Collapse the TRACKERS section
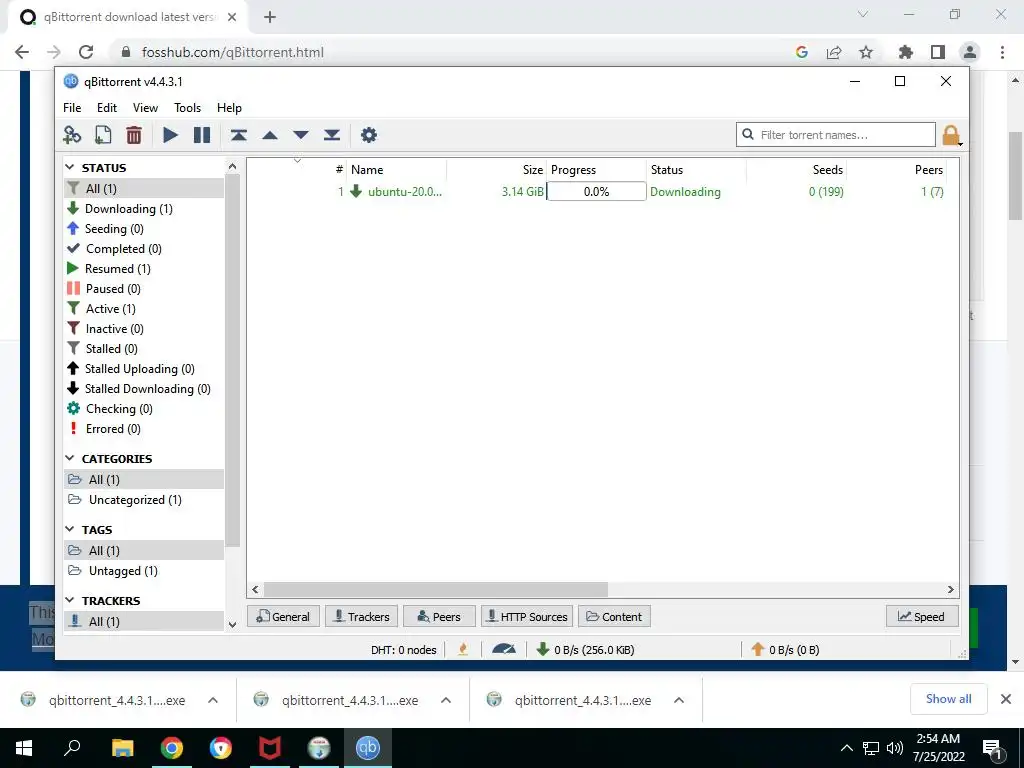Image resolution: width=1024 pixels, height=768 pixels. [70, 600]
